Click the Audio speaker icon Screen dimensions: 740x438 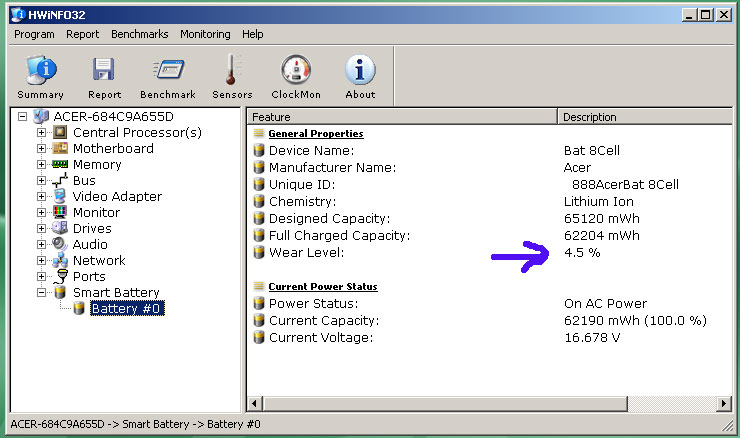(60, 244)
